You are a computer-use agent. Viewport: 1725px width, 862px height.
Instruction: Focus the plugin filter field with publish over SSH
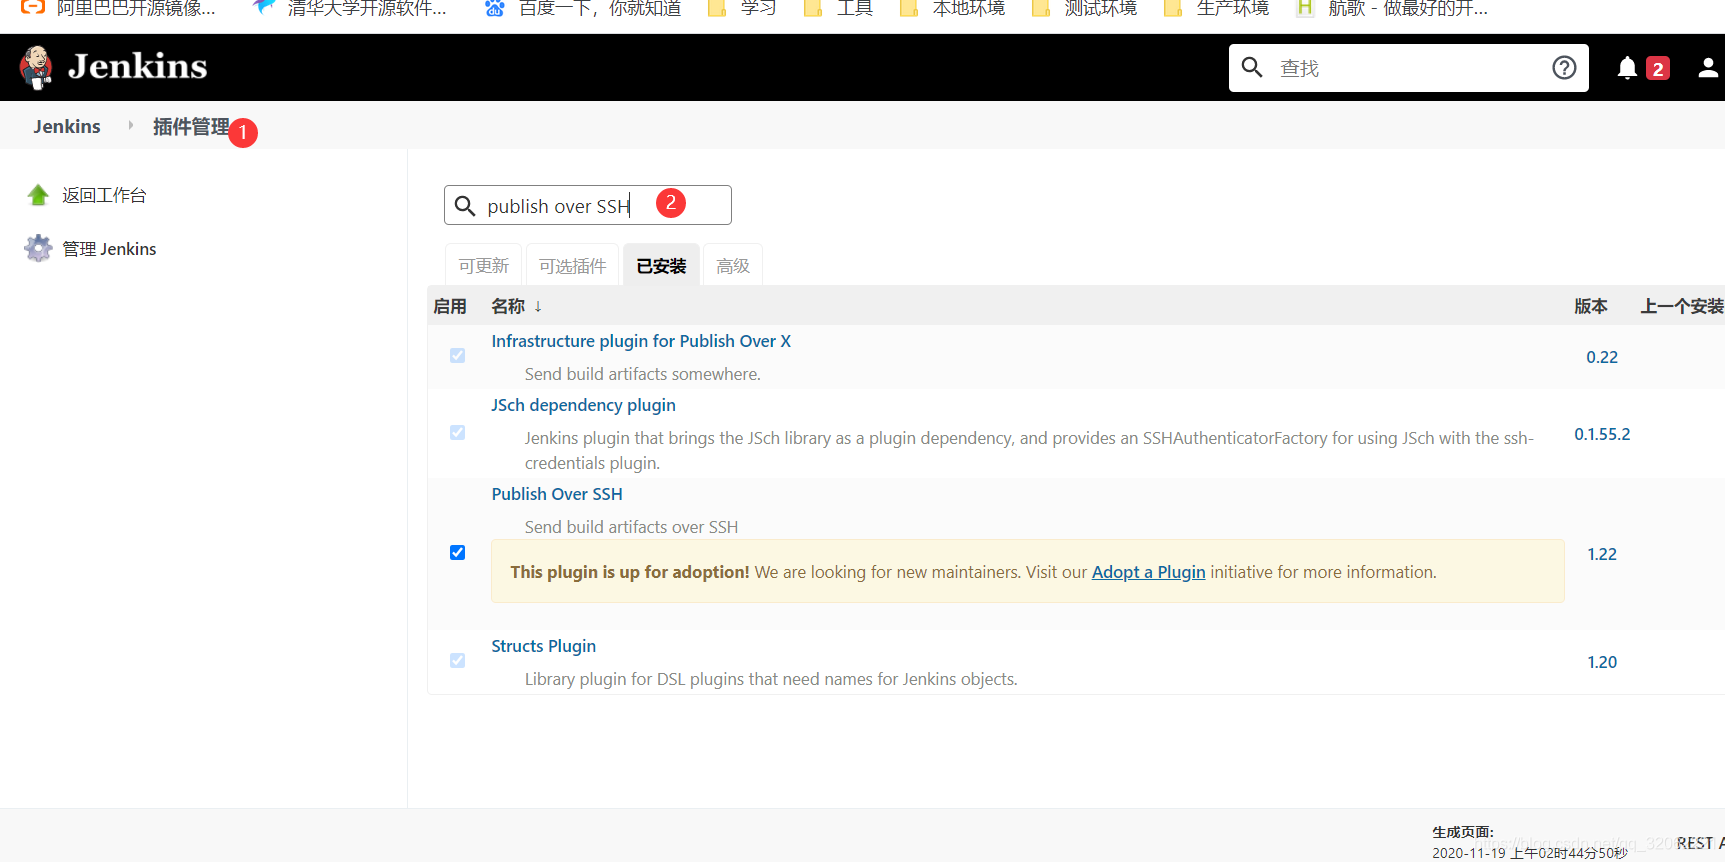click(588, 205)
